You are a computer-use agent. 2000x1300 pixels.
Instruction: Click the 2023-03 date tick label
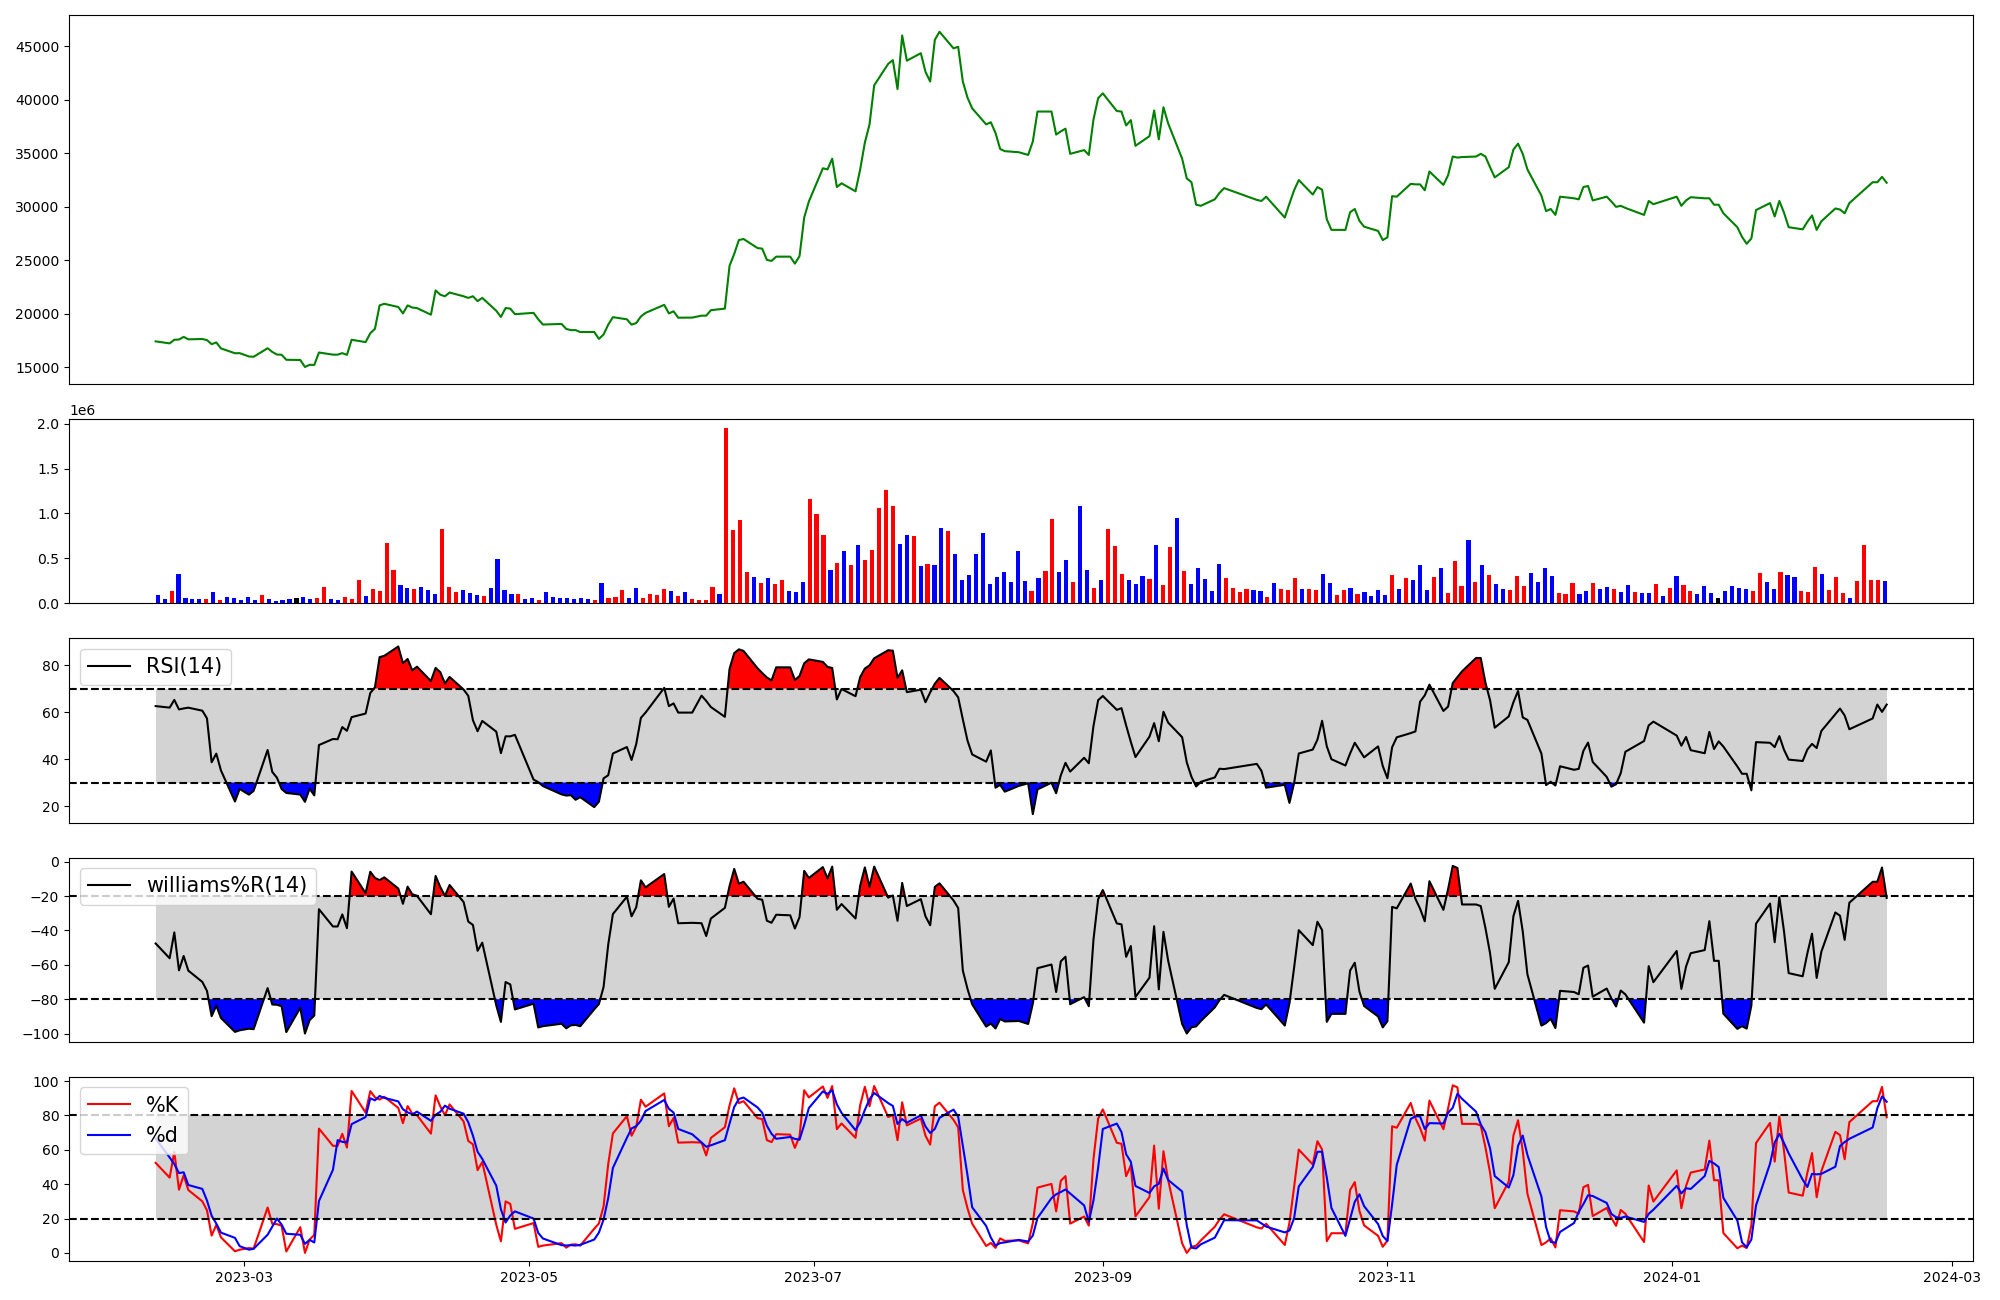point(244,1277)
